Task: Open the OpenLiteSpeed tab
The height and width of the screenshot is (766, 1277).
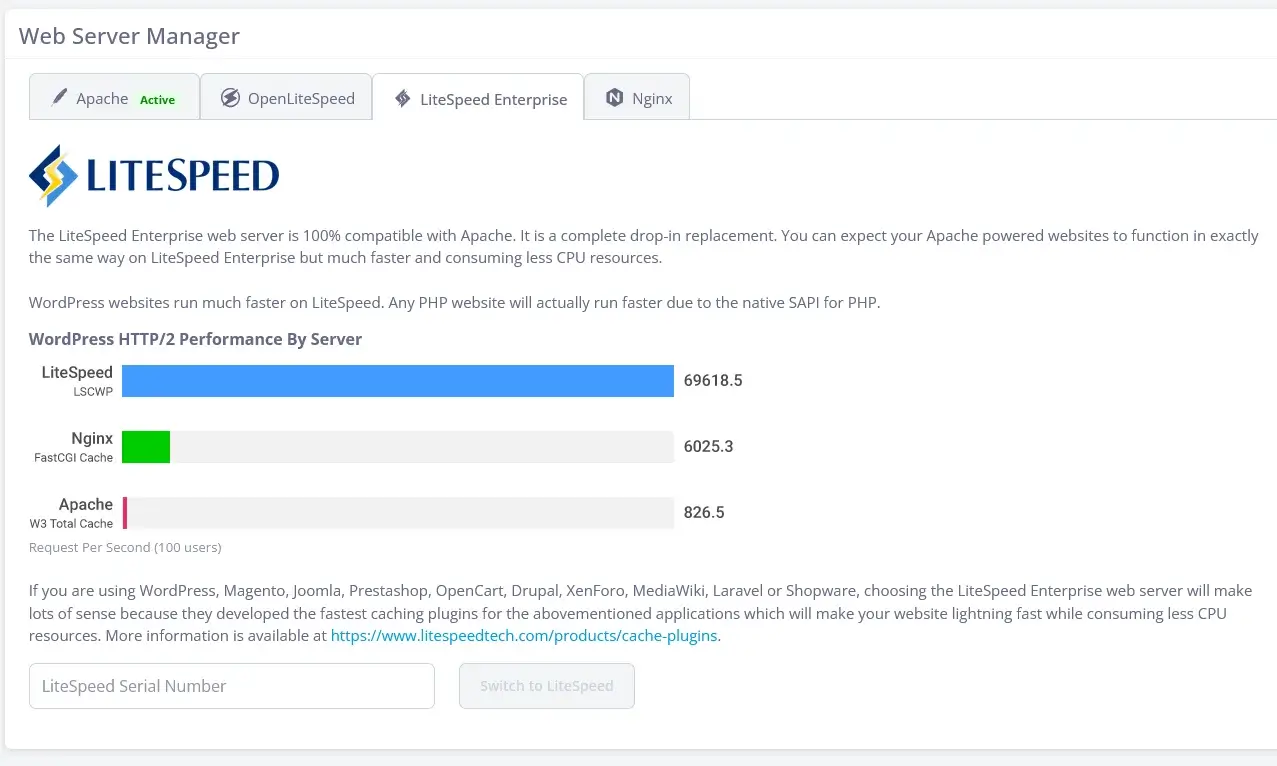Action: [286, 97]
